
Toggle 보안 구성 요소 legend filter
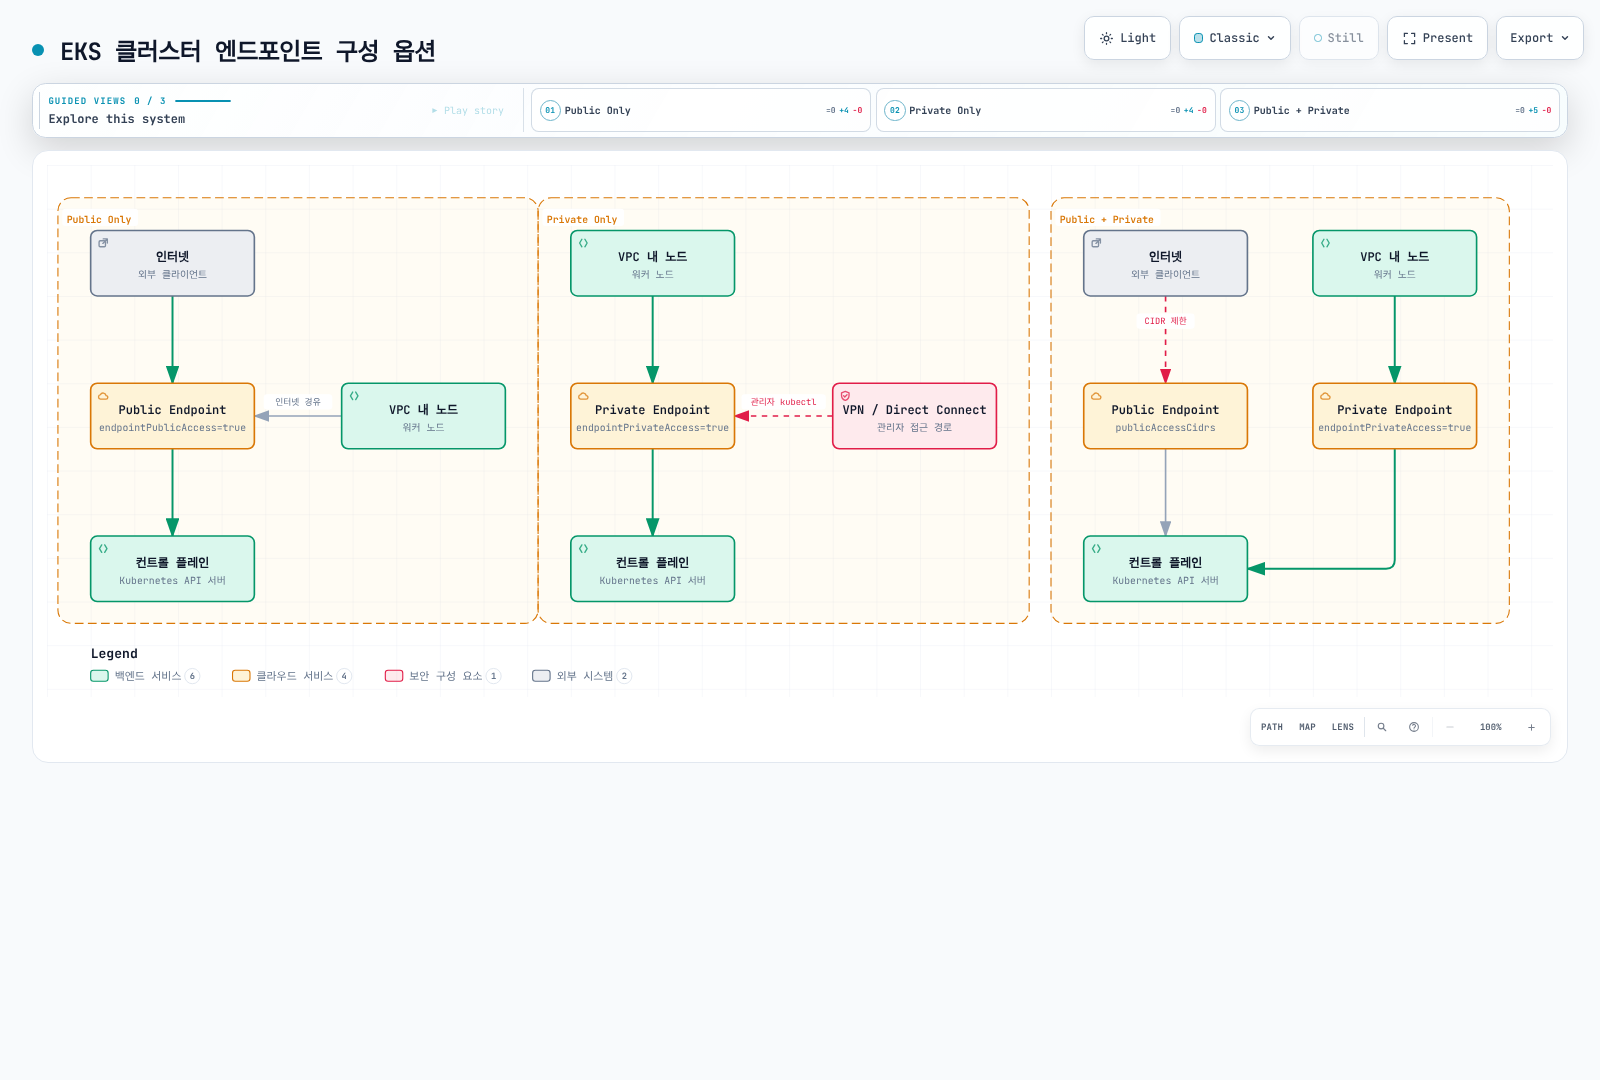click(x=443, y=676)
